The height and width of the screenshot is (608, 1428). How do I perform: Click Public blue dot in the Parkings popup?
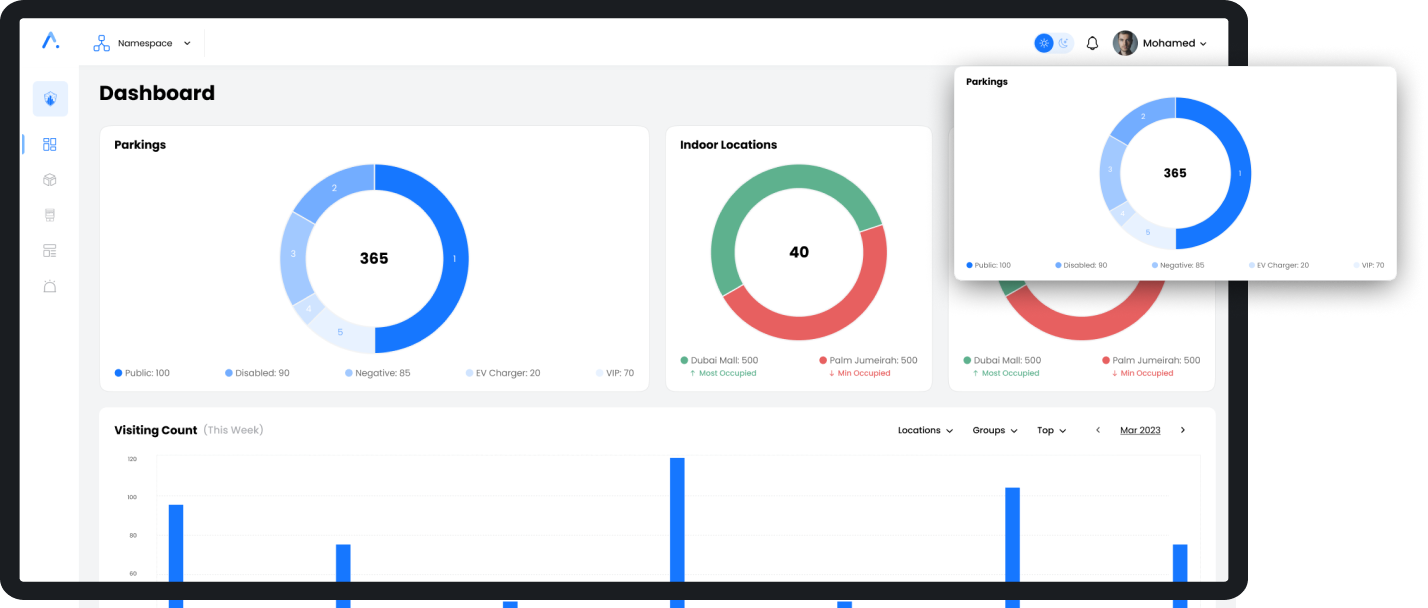[969, 265]
